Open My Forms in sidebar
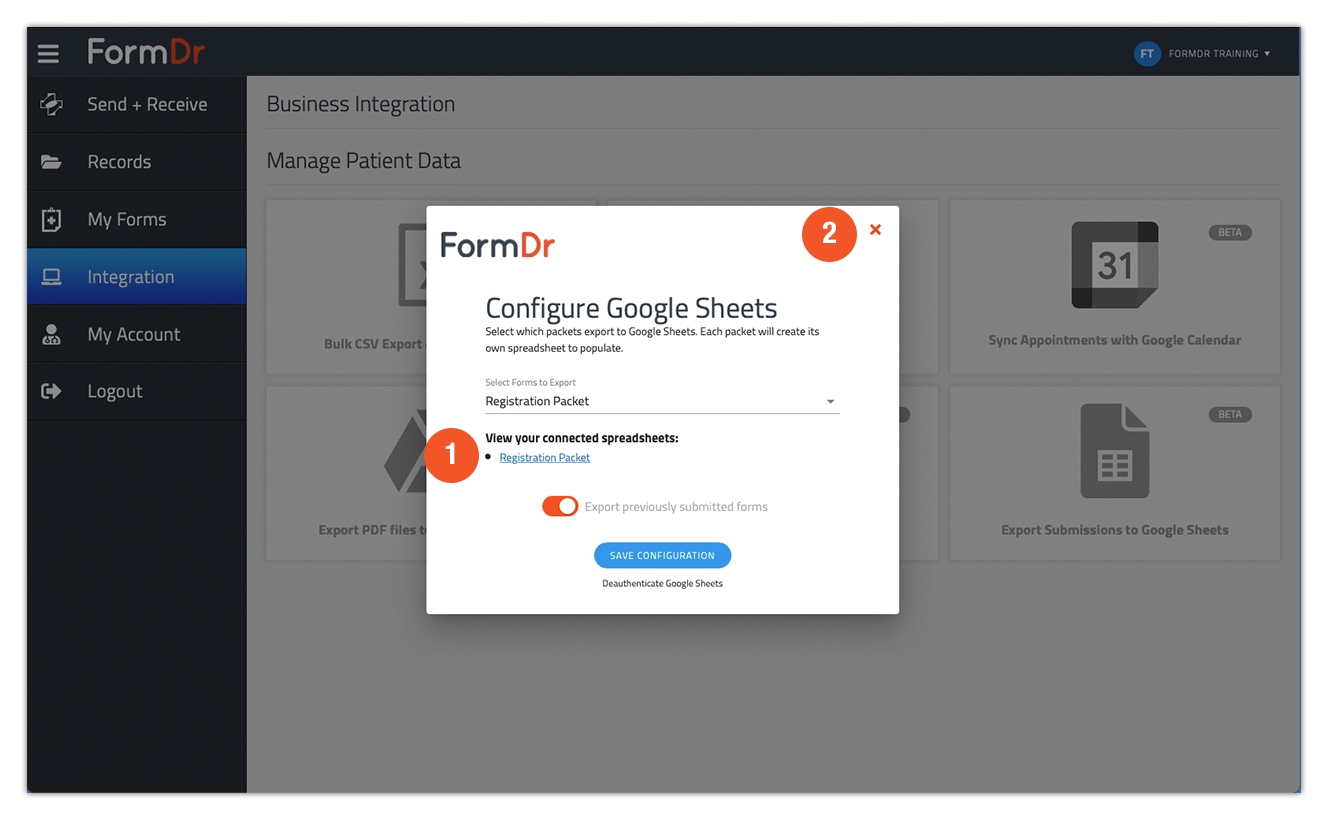The width and height of the screenshot is (1323, 813). 137,219
